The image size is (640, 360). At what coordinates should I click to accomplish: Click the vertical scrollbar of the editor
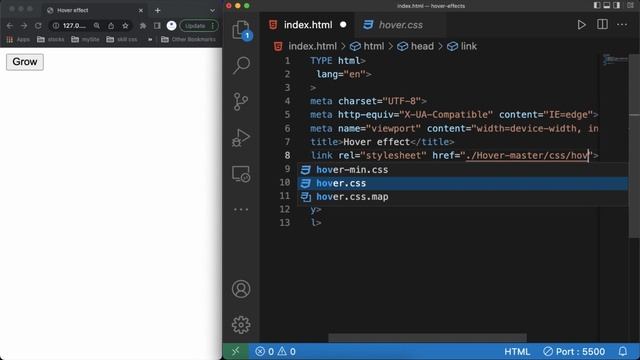(634, 145)
